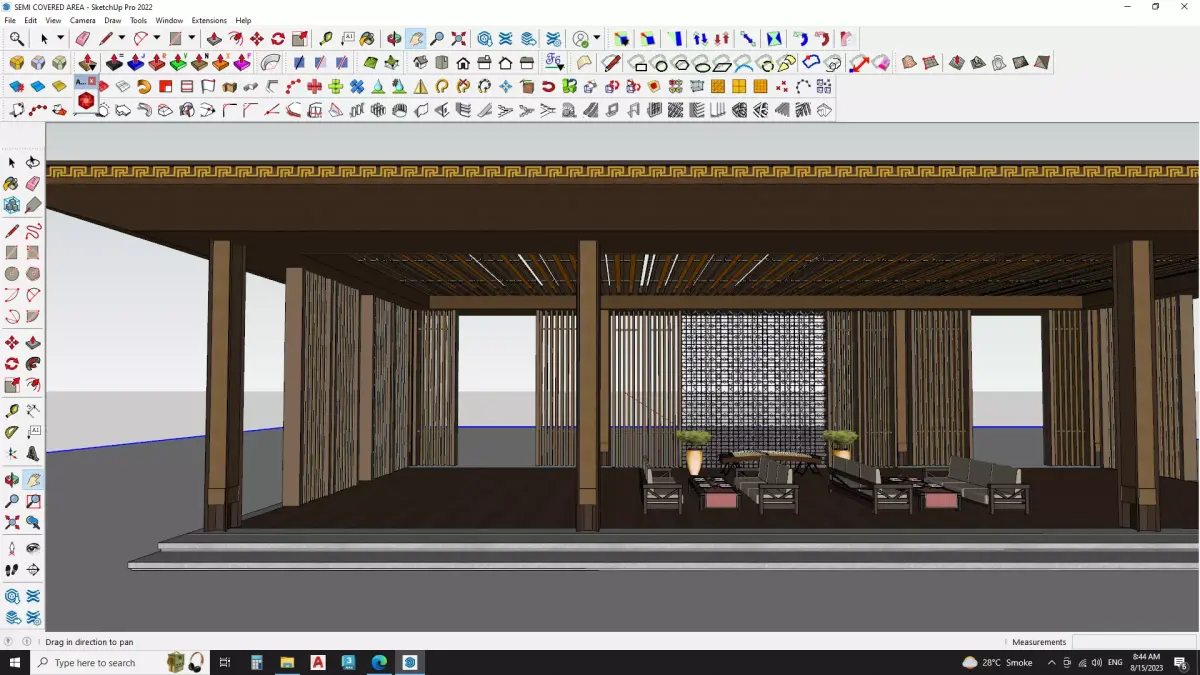Screen dimensions: 1200x675
Task: Select the Look Around eye tool
Action: (33, 548)
